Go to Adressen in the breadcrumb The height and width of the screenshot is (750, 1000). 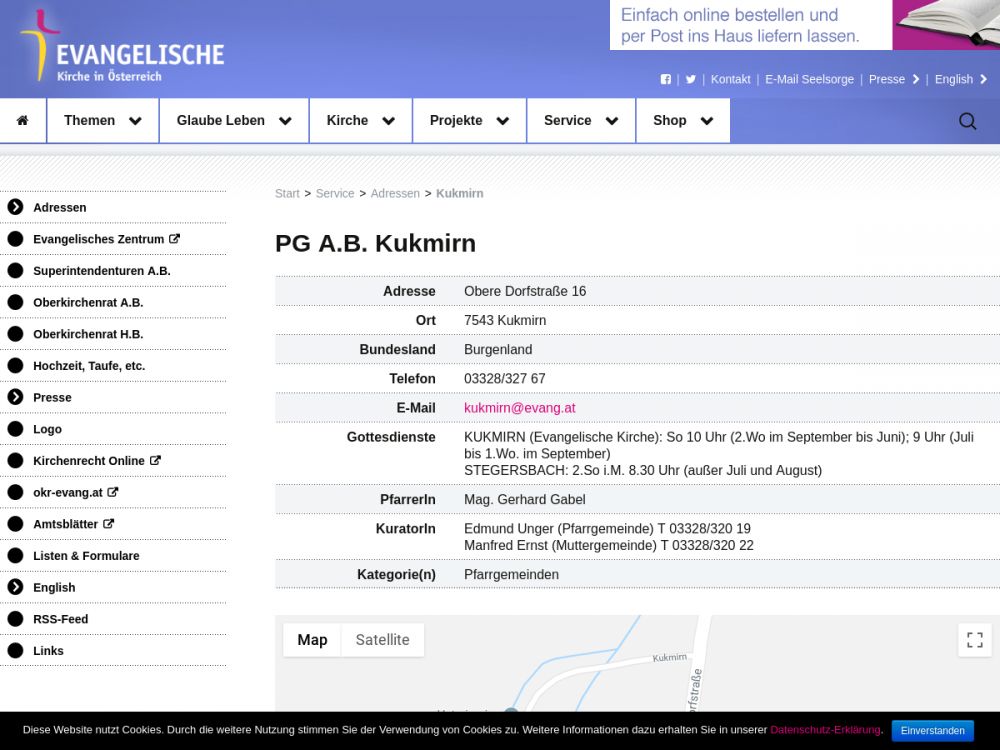click(x=395, y=193)
